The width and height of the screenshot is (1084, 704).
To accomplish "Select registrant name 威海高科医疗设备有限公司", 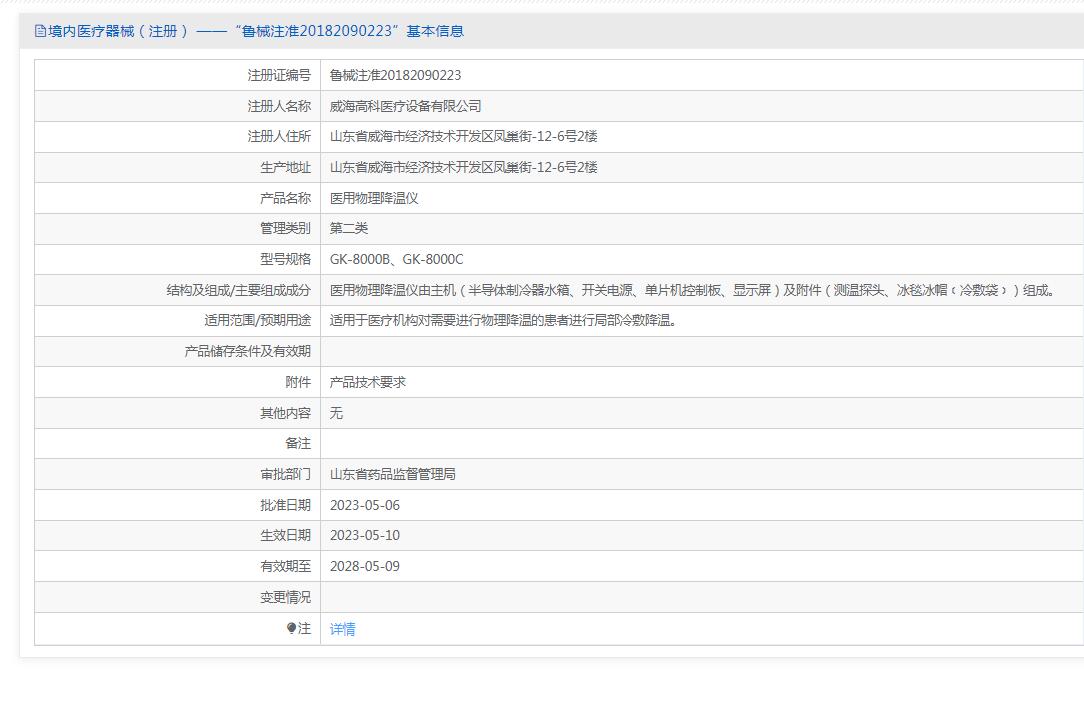I will (405, 106).
